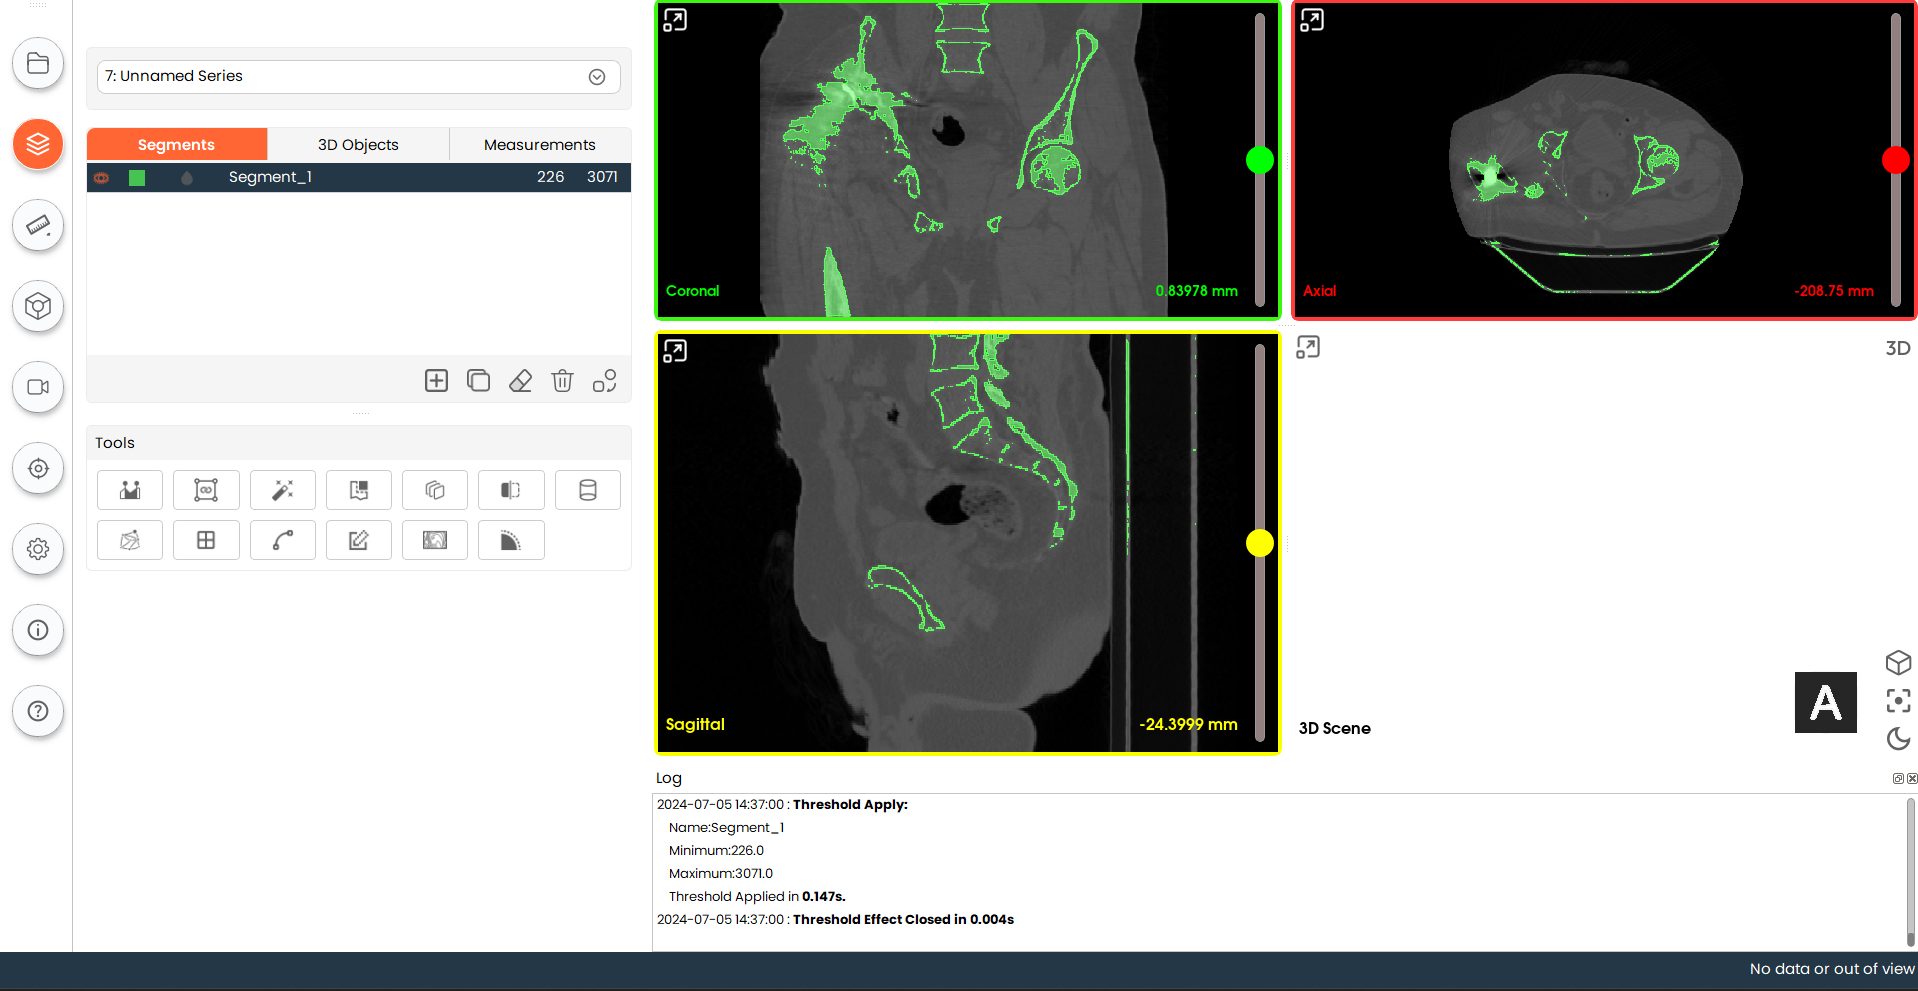Duplicate the selected segment
The height and width of the screenshot is (991, 1918).
pyautogui.click(x=478, y=381)
